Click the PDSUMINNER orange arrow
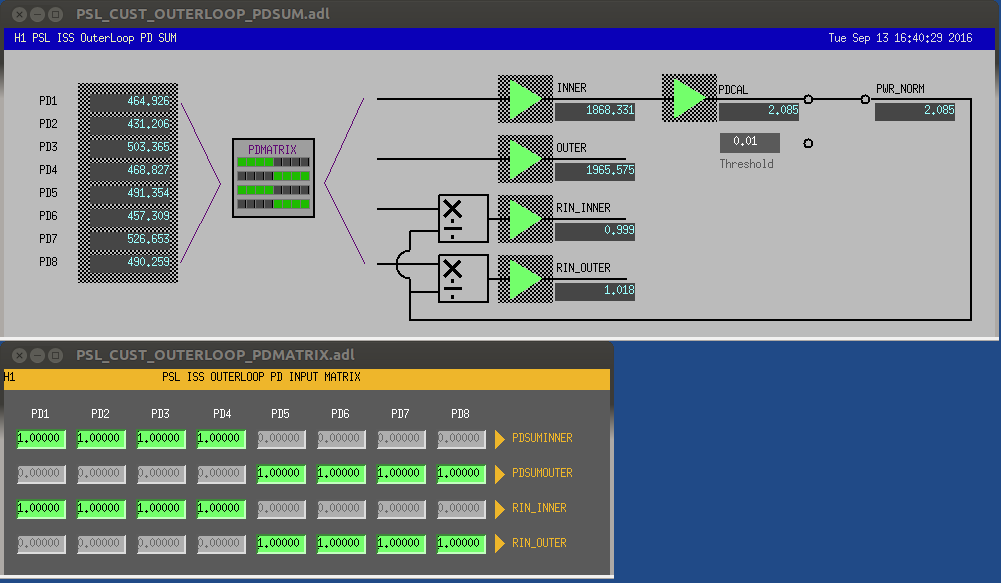The height and width of the screenshot is (583, 1001). (x=500, y=439)
